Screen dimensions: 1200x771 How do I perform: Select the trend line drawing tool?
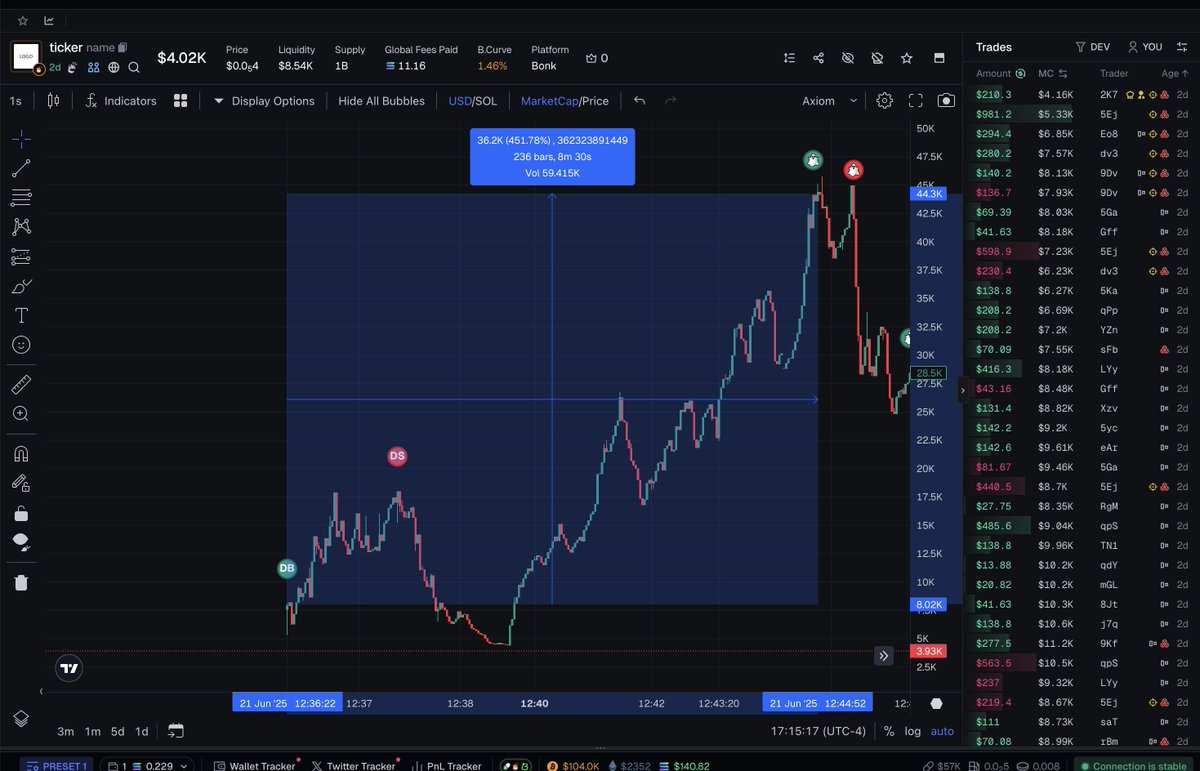click(x=21, y=168)
